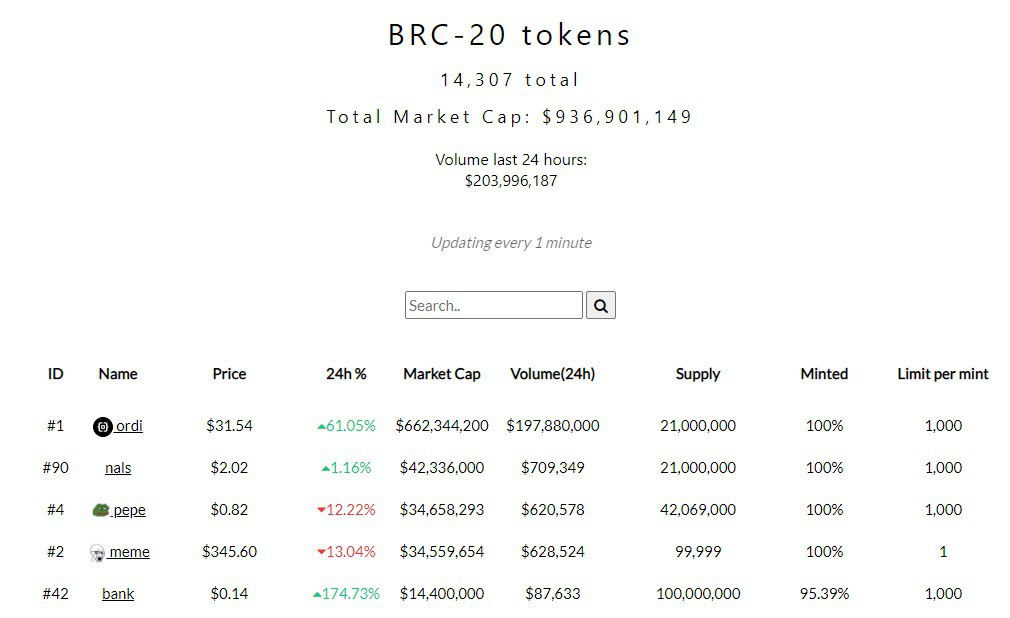Sort by the Limit per mint header

[943, 374]
